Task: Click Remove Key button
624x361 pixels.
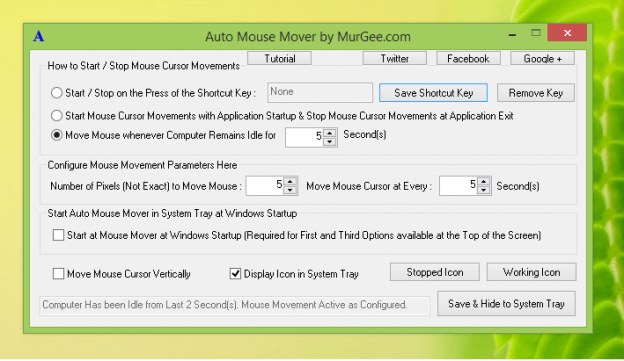Action: tap(536, 93)
